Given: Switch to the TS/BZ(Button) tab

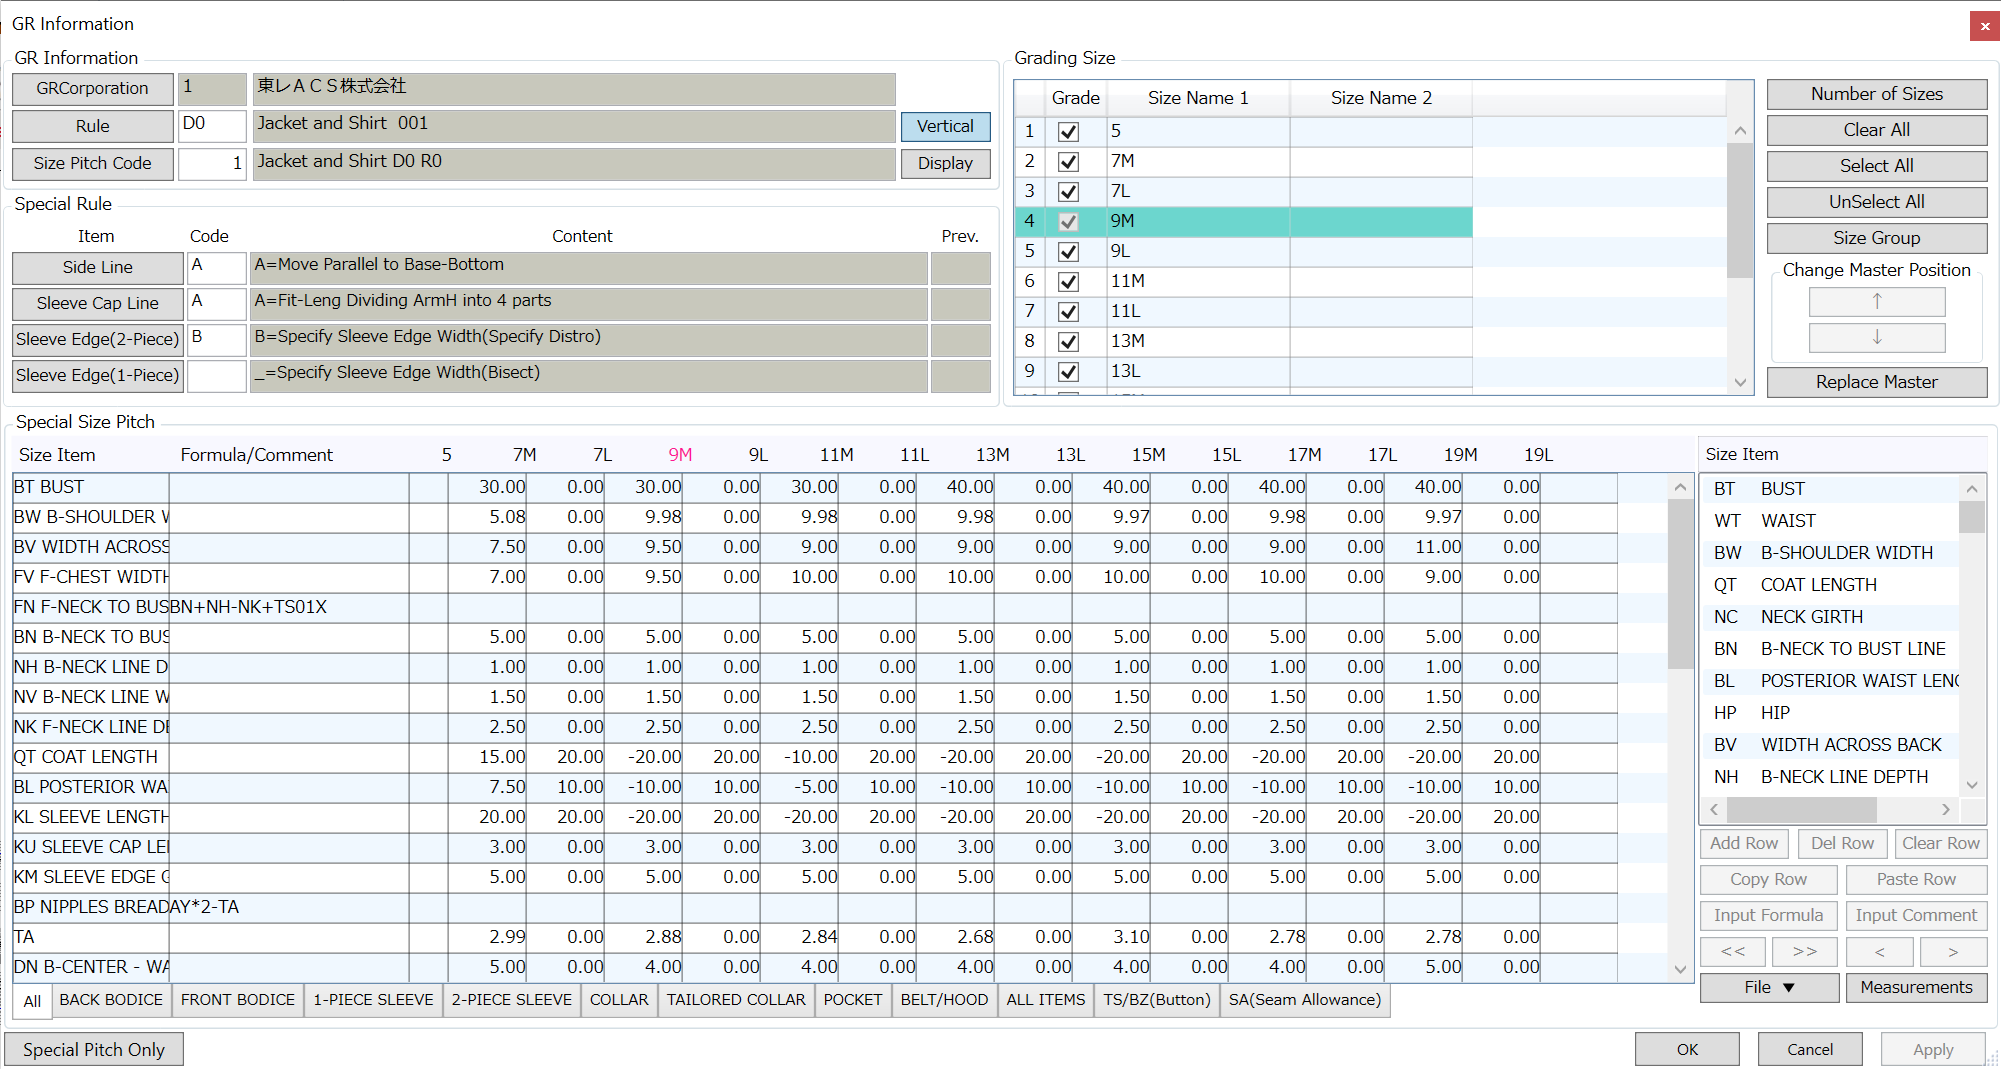Looking at the screenshot, I should click(x=1156, y=1000).
